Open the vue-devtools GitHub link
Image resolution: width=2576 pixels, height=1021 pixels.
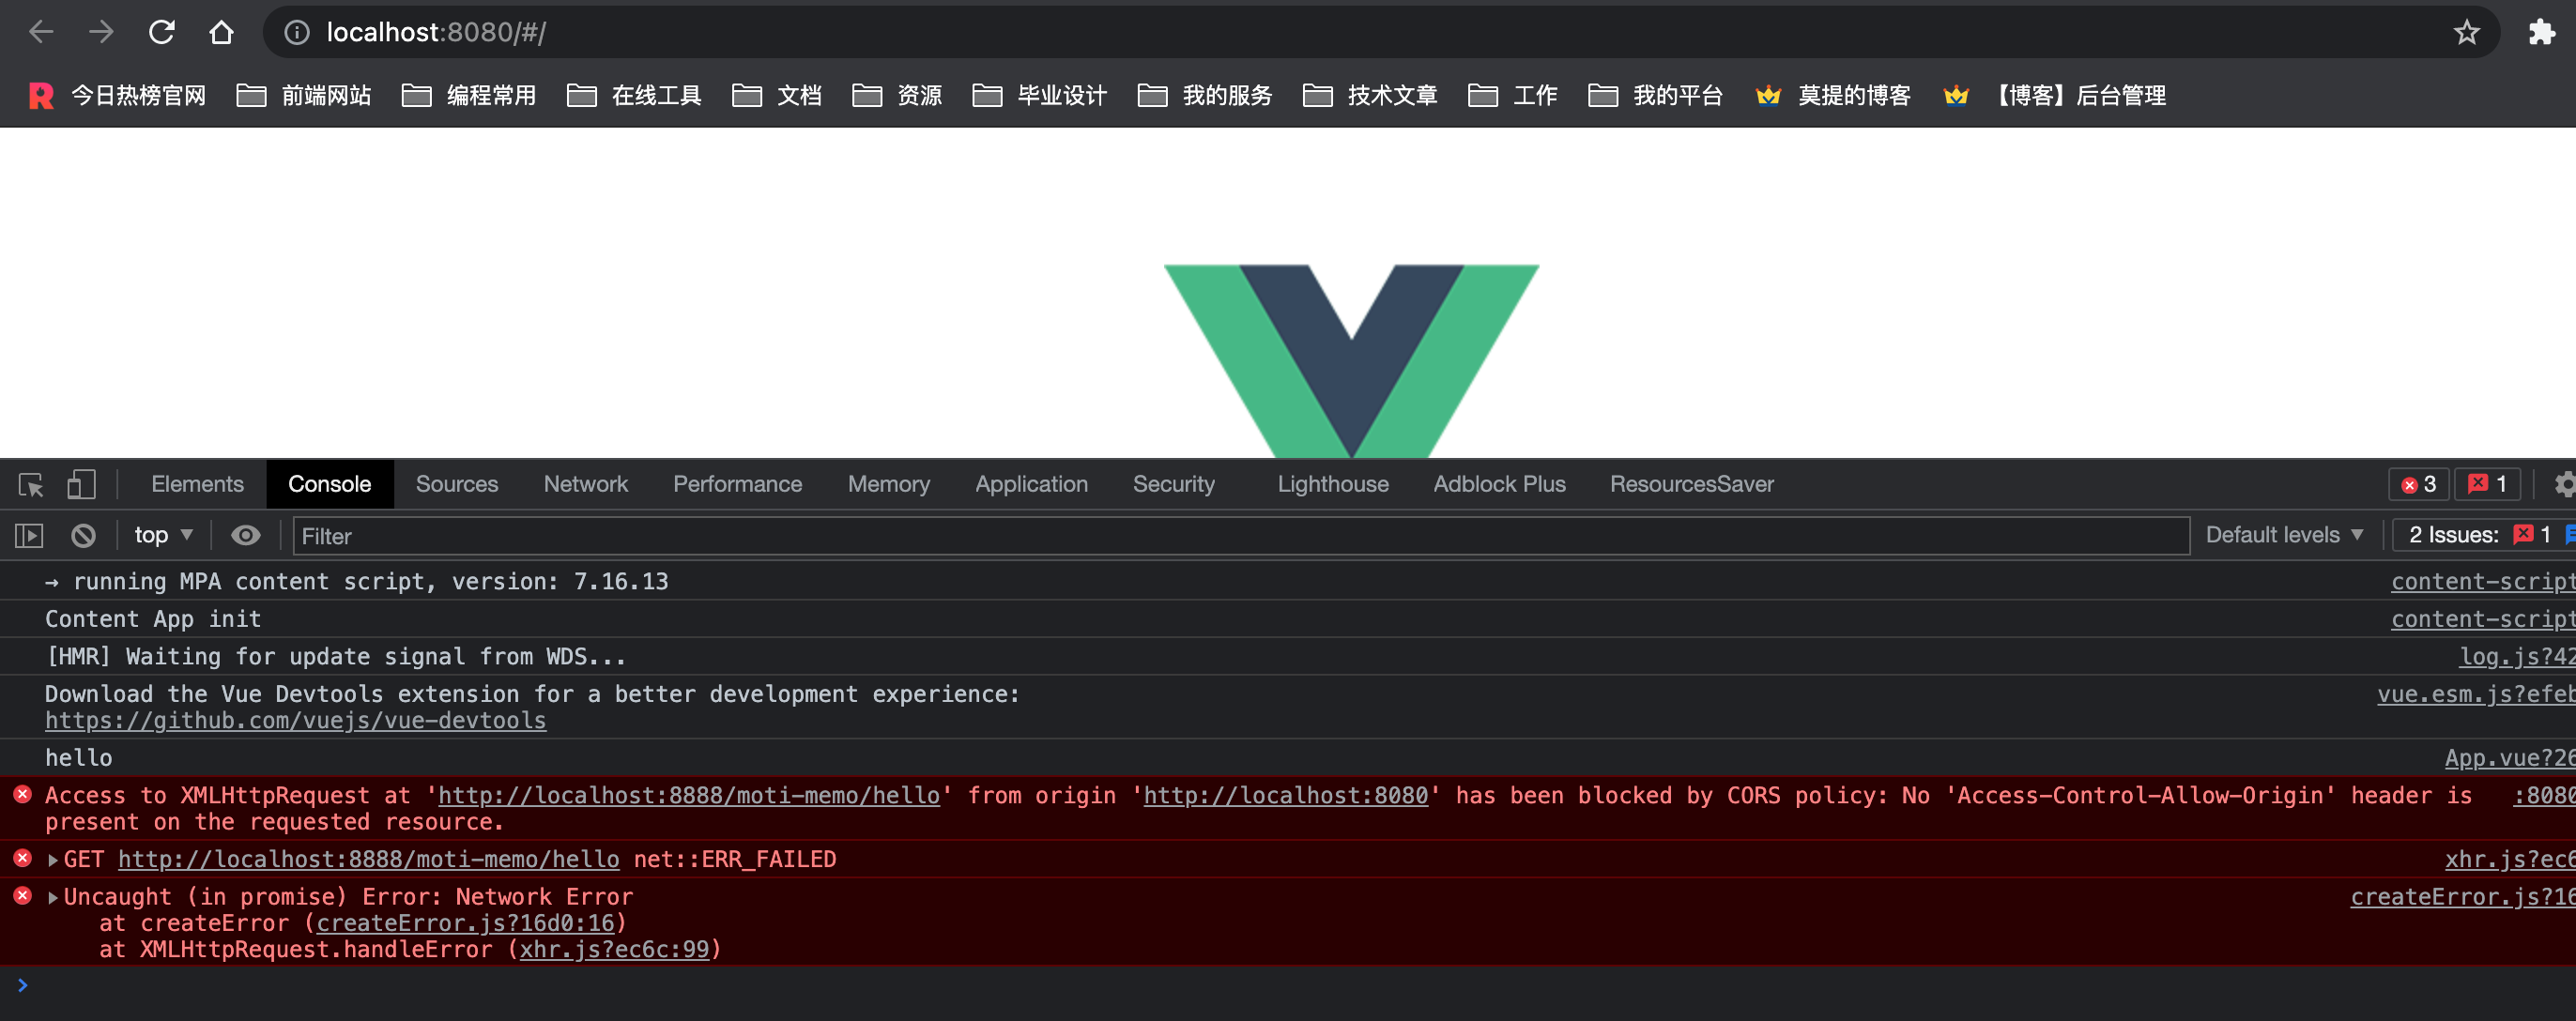click(x=296, y=721)
